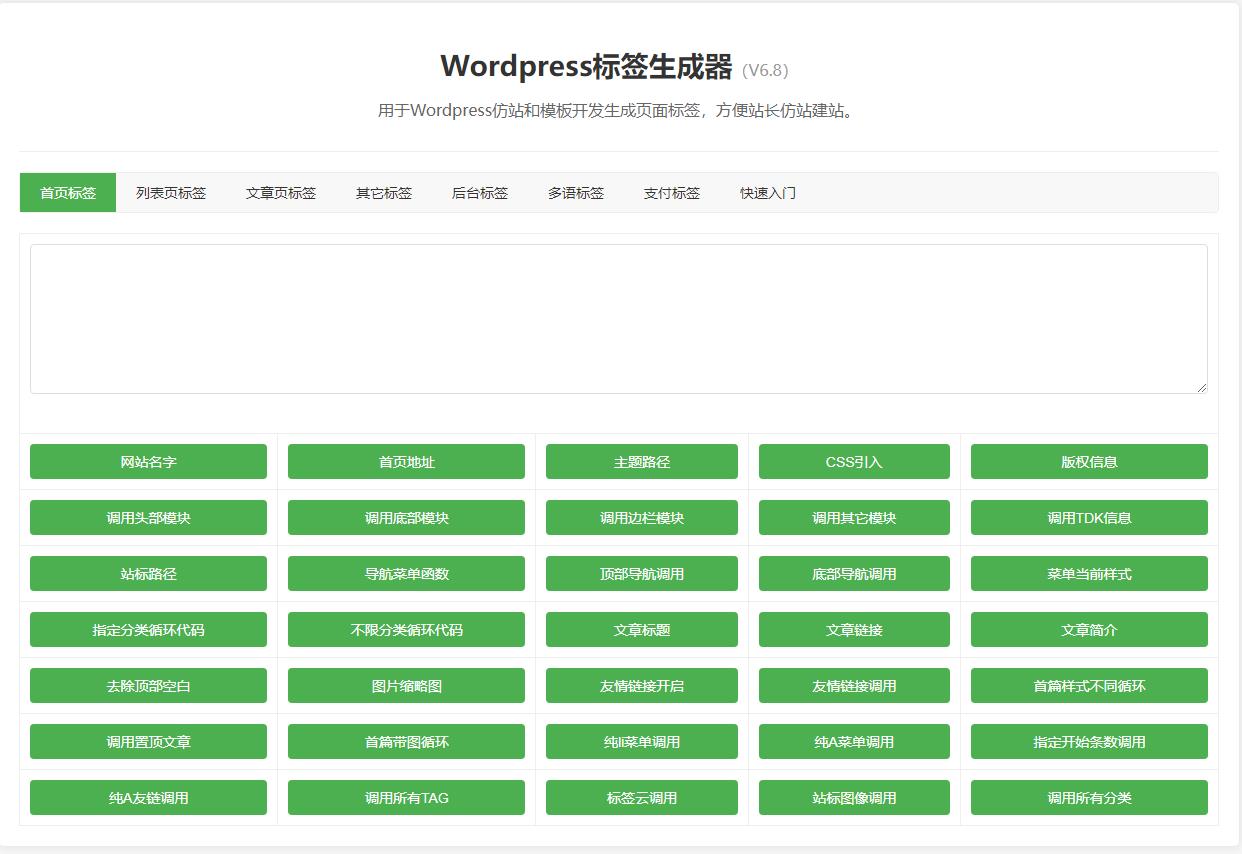Generate the 首页地址 tag
This screenshot has width=1242, height=854.
click(406, 461)
